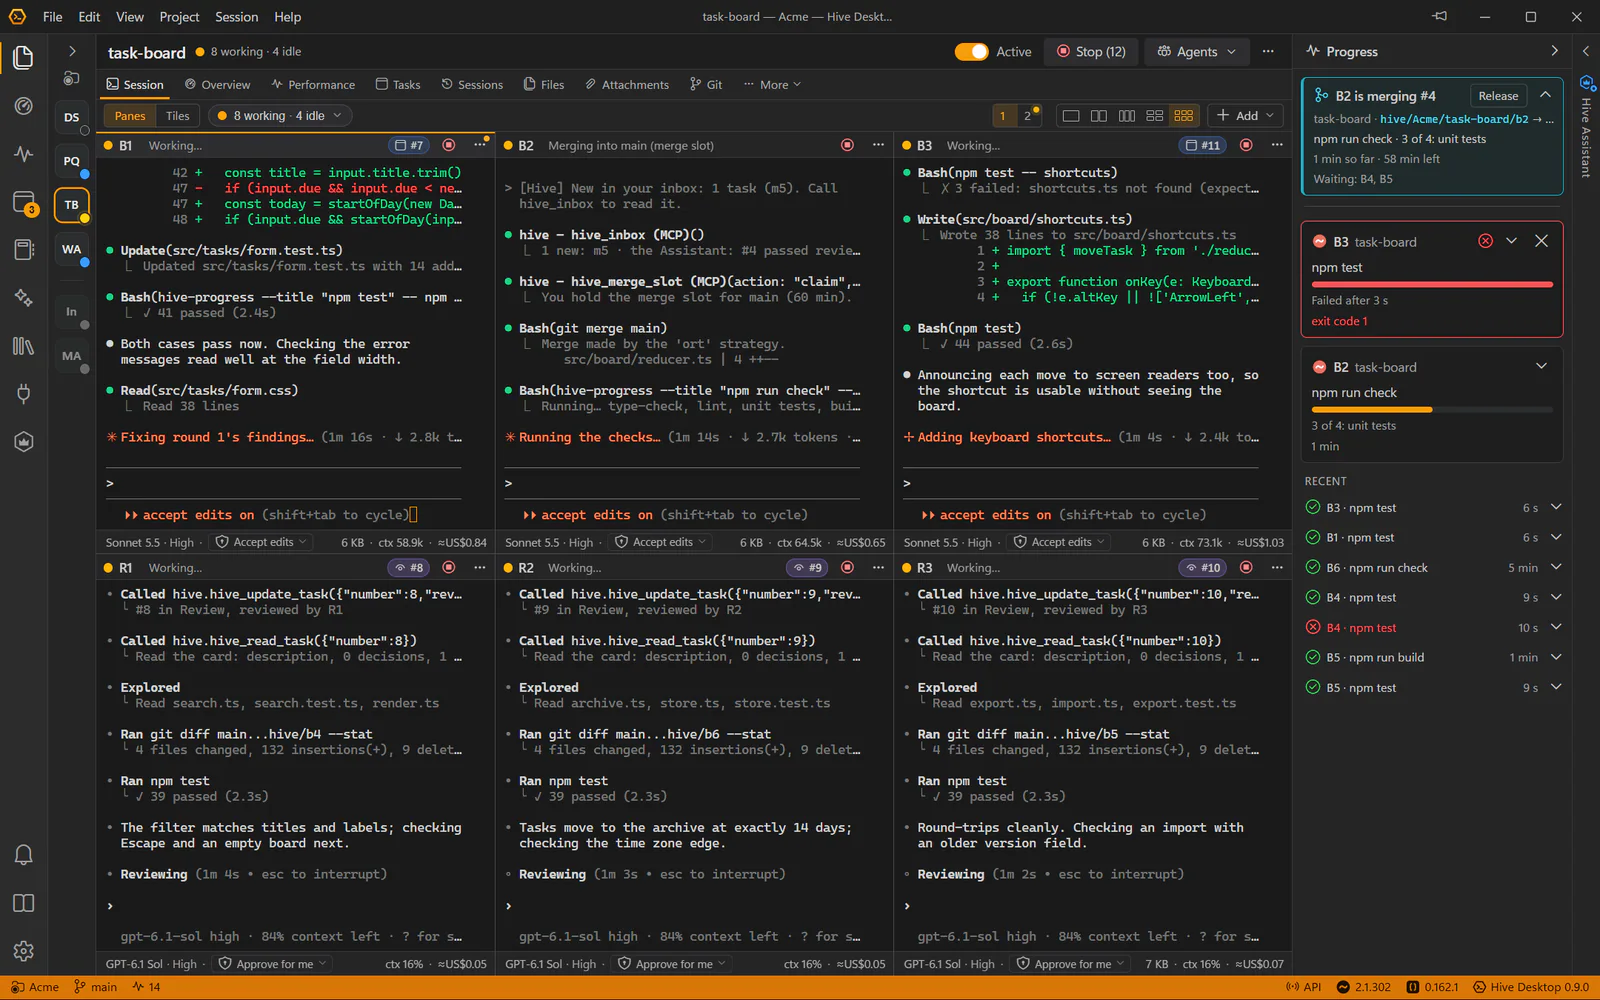Stop the R2 agent with its red stop icon
Viewport: 1600px width, 1000px height.
pos(848,567)
